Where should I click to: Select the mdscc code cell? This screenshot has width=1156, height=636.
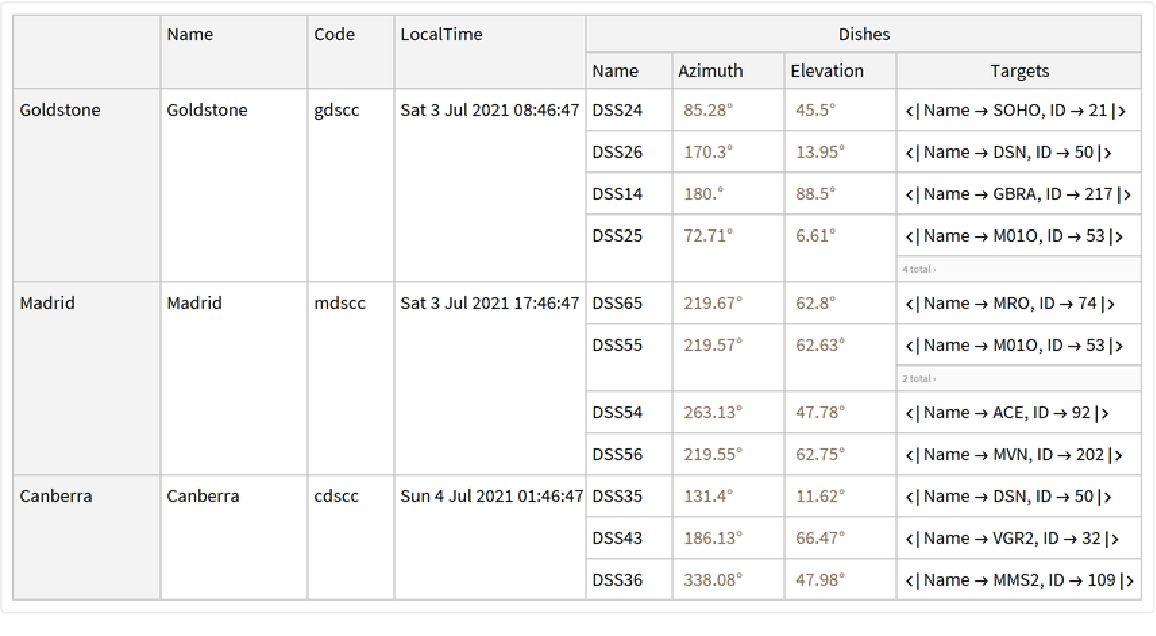coord(339,303)
